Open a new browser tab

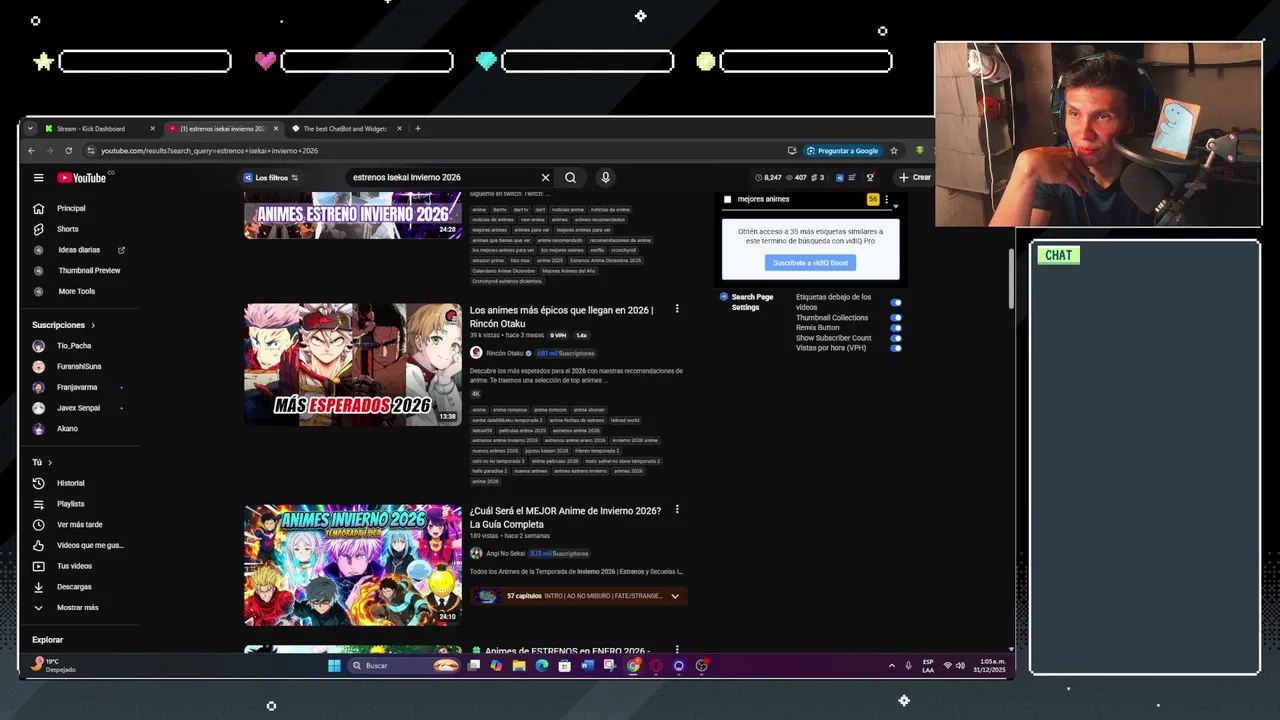pos(418,128)
